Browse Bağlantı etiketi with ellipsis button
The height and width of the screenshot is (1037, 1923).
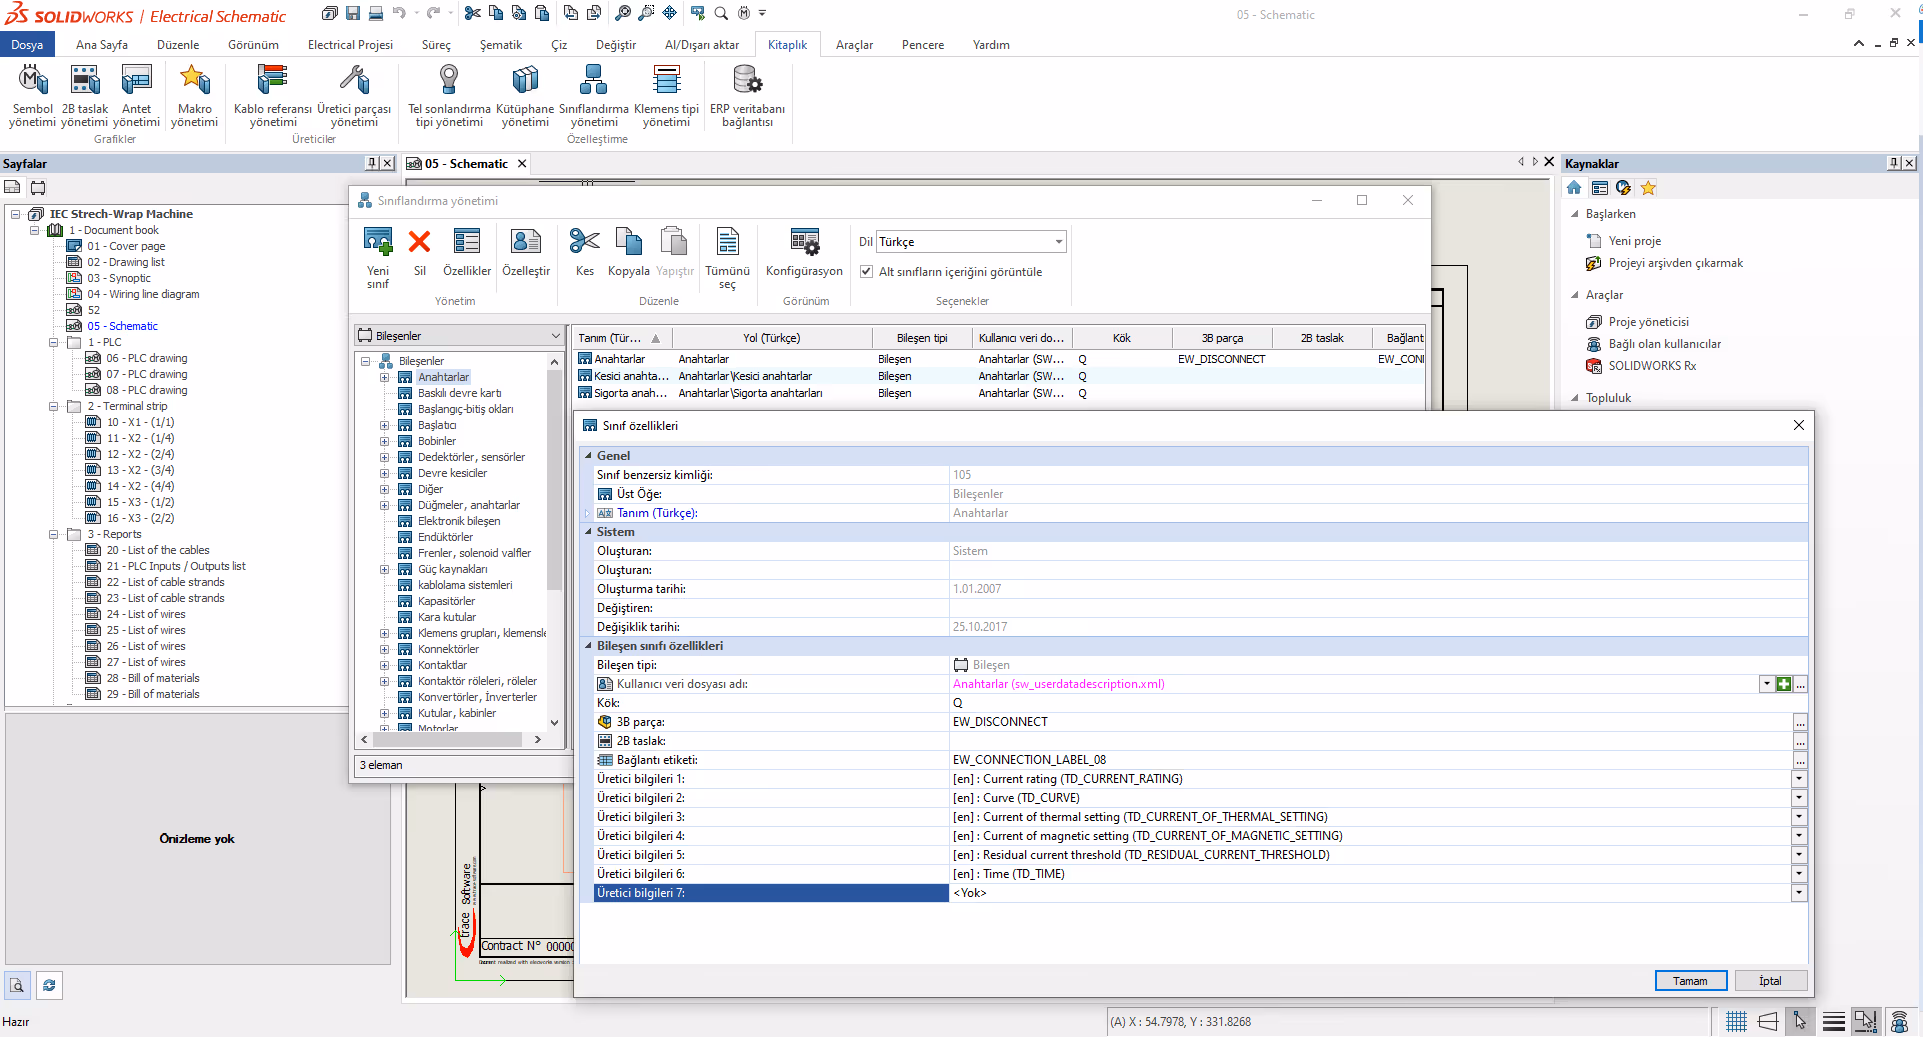[1800, 760]
